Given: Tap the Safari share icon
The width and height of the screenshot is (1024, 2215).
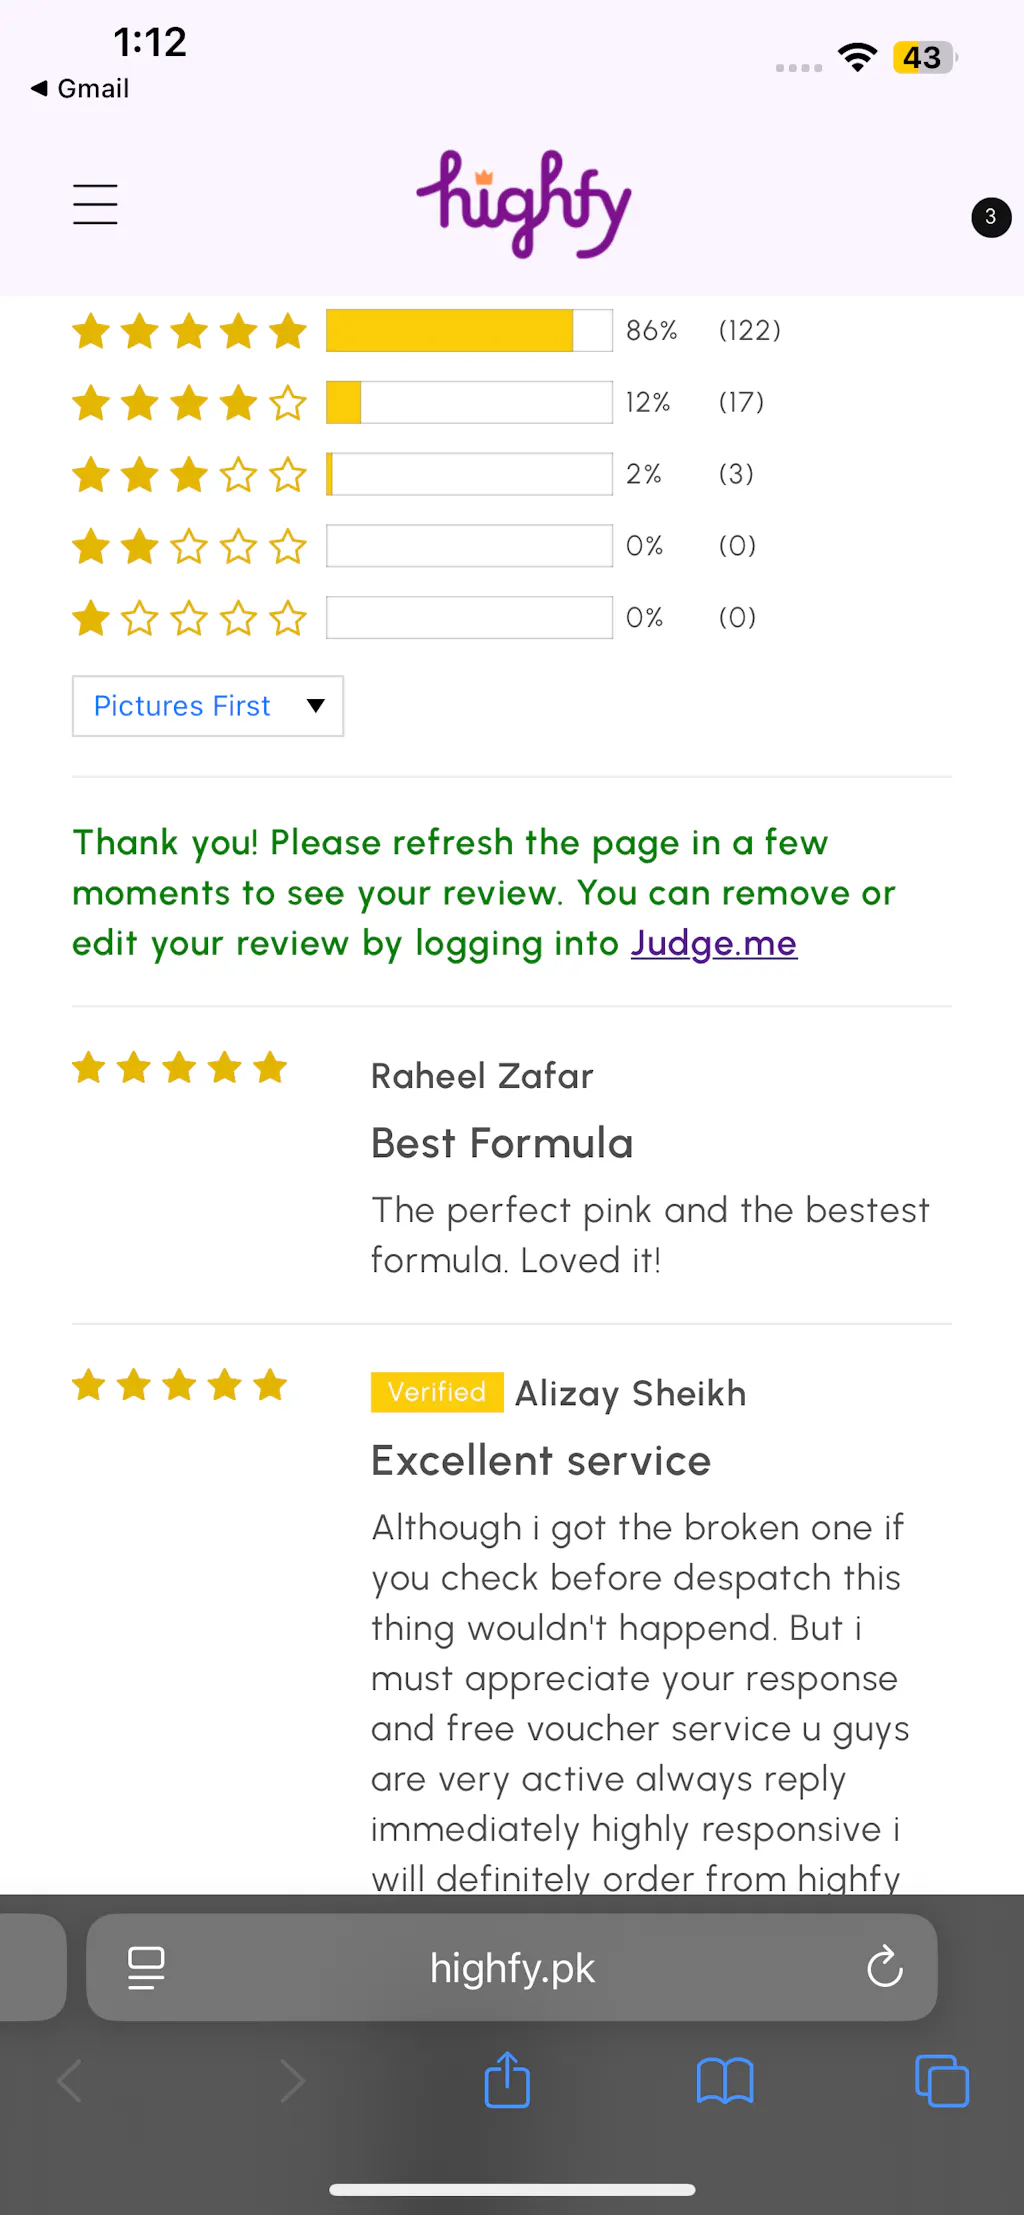Looking at the screenshot, I should point(507,2080).
